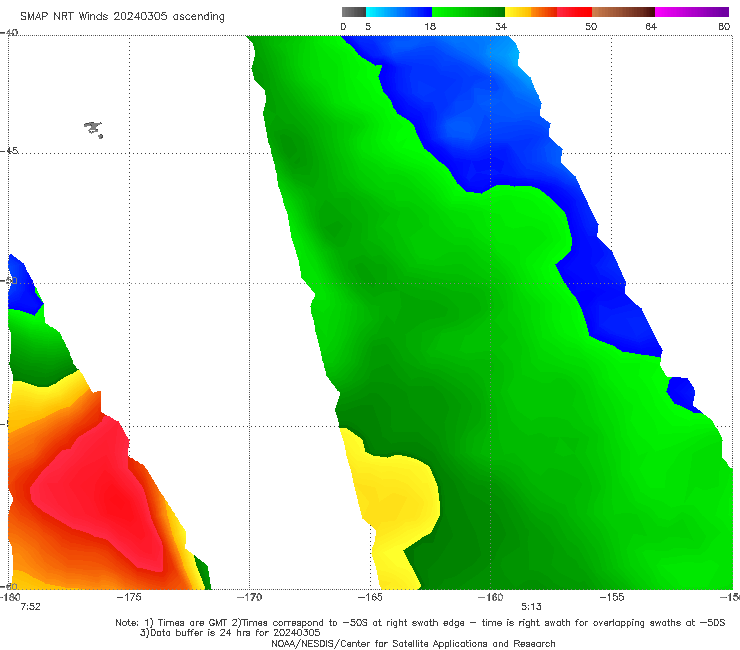
Task: Click the yellow-orange segment of the color bar
Action: pos(531,12)
